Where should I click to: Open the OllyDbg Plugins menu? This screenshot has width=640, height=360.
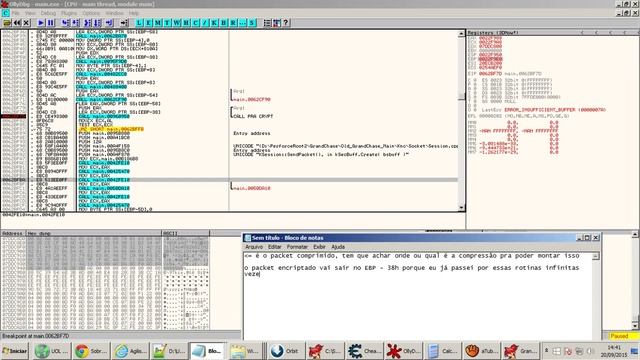click(69, 13)
